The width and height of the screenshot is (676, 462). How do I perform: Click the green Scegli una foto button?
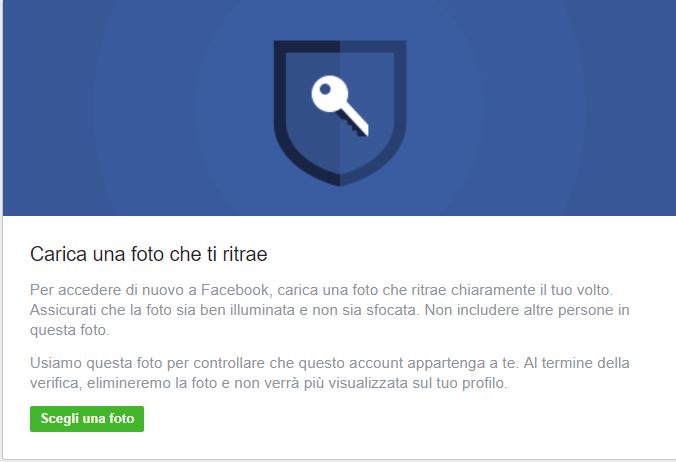[x=87, y=418]
